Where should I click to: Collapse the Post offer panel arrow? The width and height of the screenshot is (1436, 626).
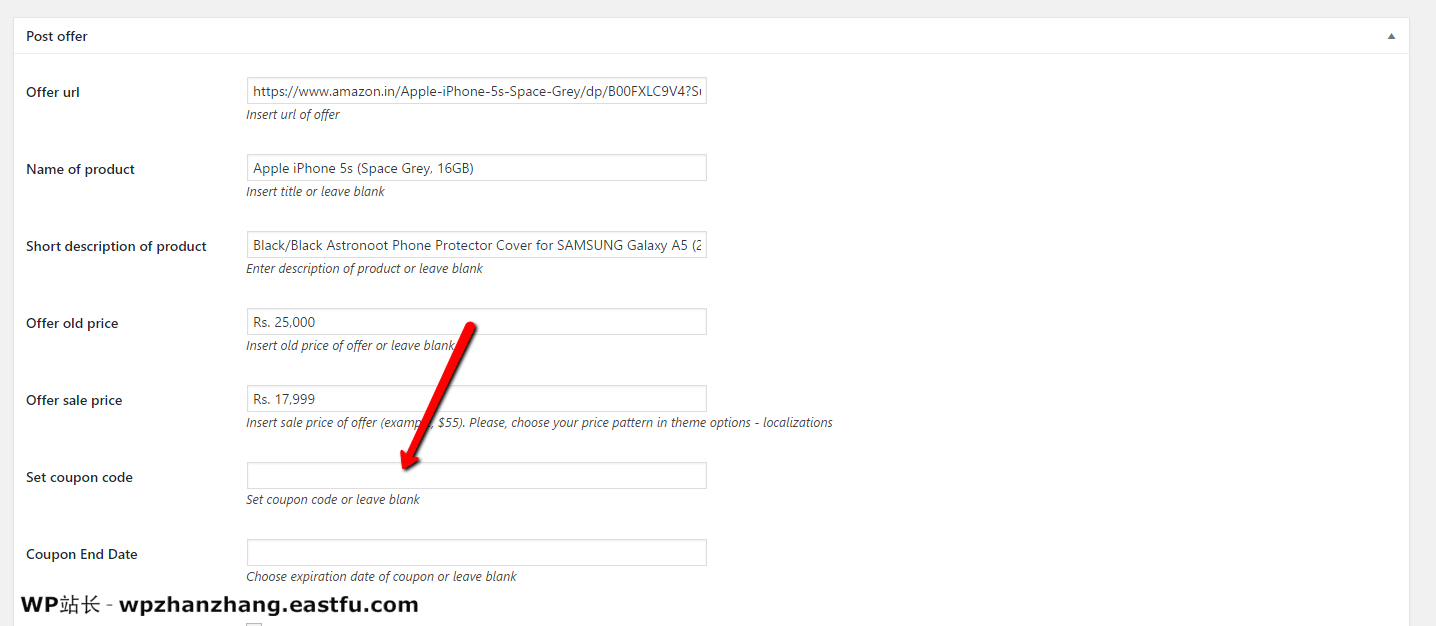click(1391, 36)
